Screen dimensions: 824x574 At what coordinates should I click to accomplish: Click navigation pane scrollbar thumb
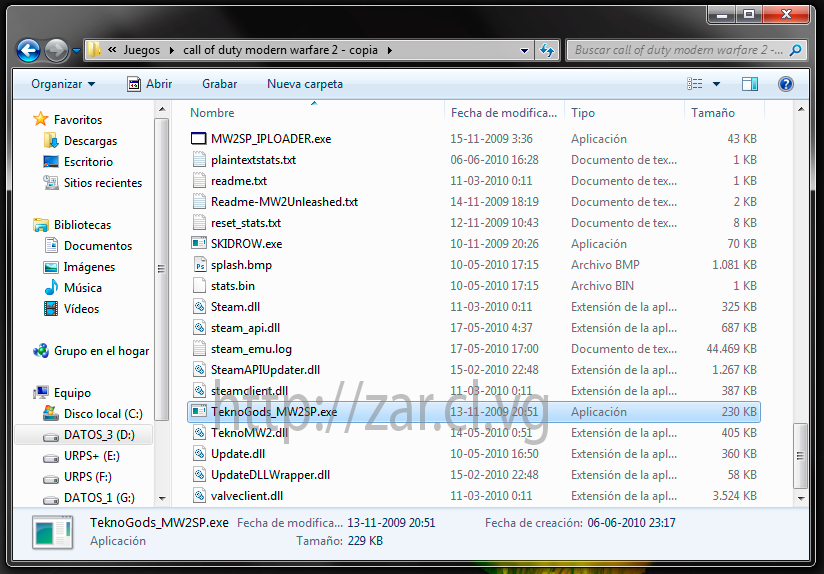pyautogui.click(x=162, y=269)
